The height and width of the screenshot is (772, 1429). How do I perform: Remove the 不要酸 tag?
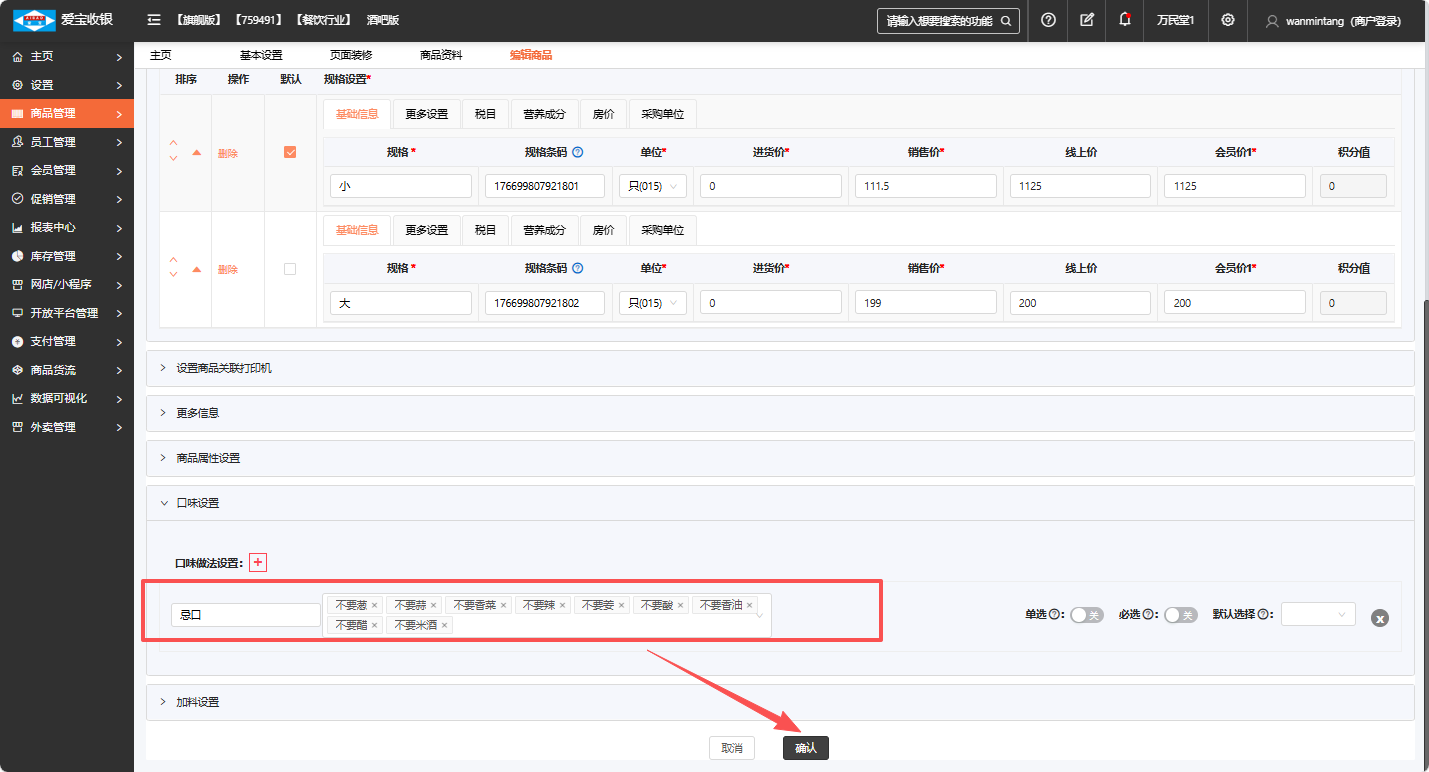point(680,605)
